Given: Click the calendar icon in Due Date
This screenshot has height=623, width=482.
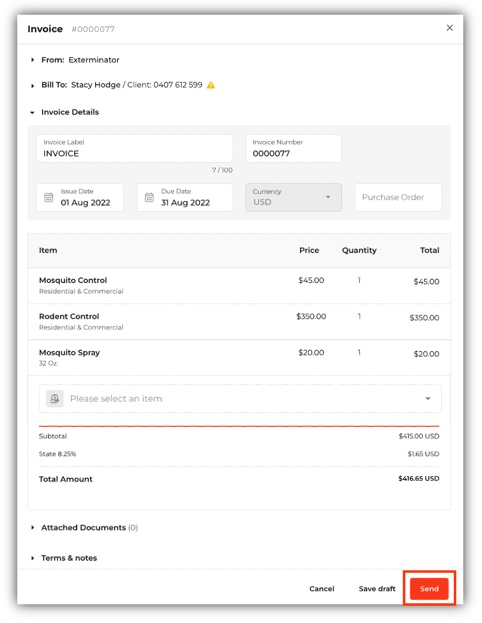Looking at the screenshot, I should click(x=149, y=197).
